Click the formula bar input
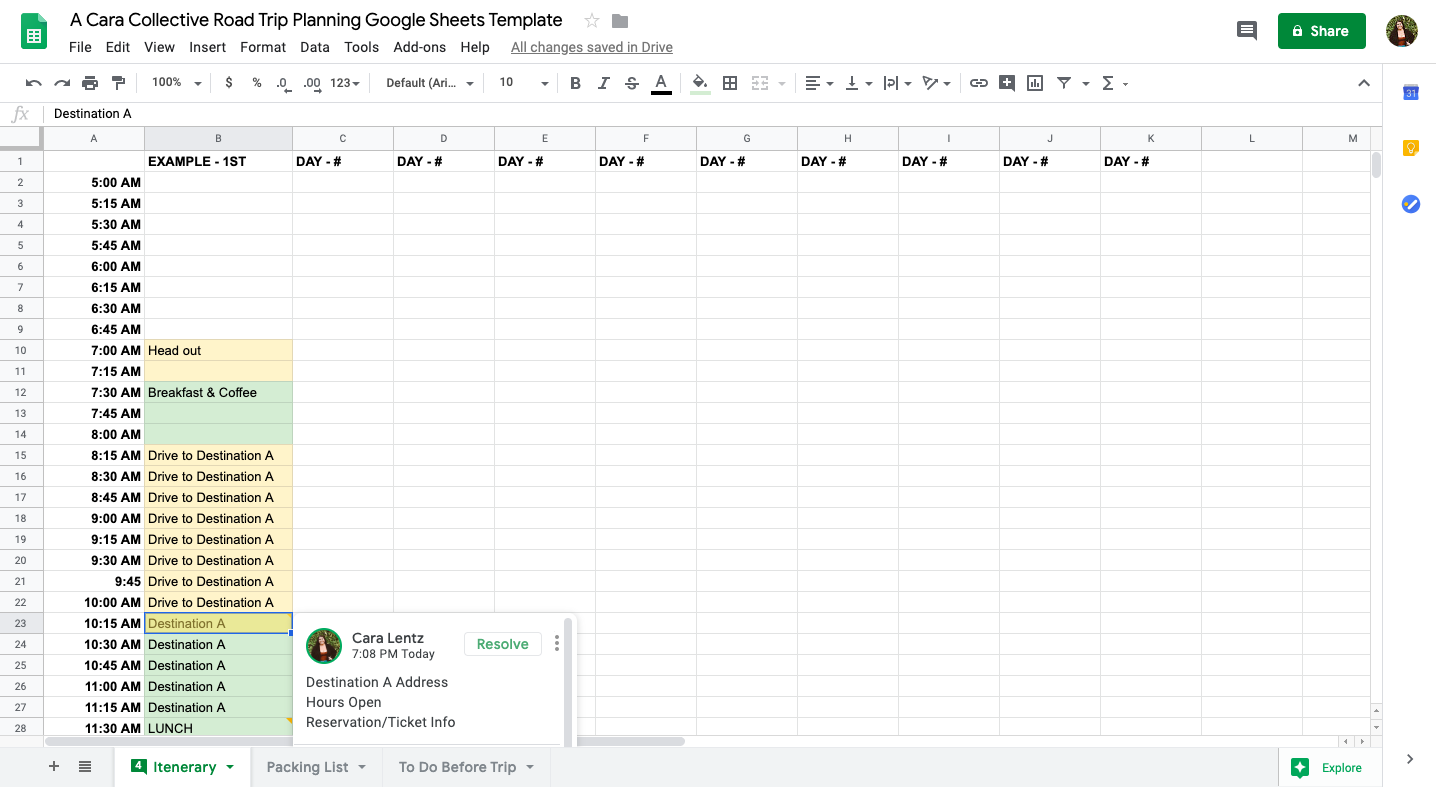1436x787 pixels. [x=710, y=114]
